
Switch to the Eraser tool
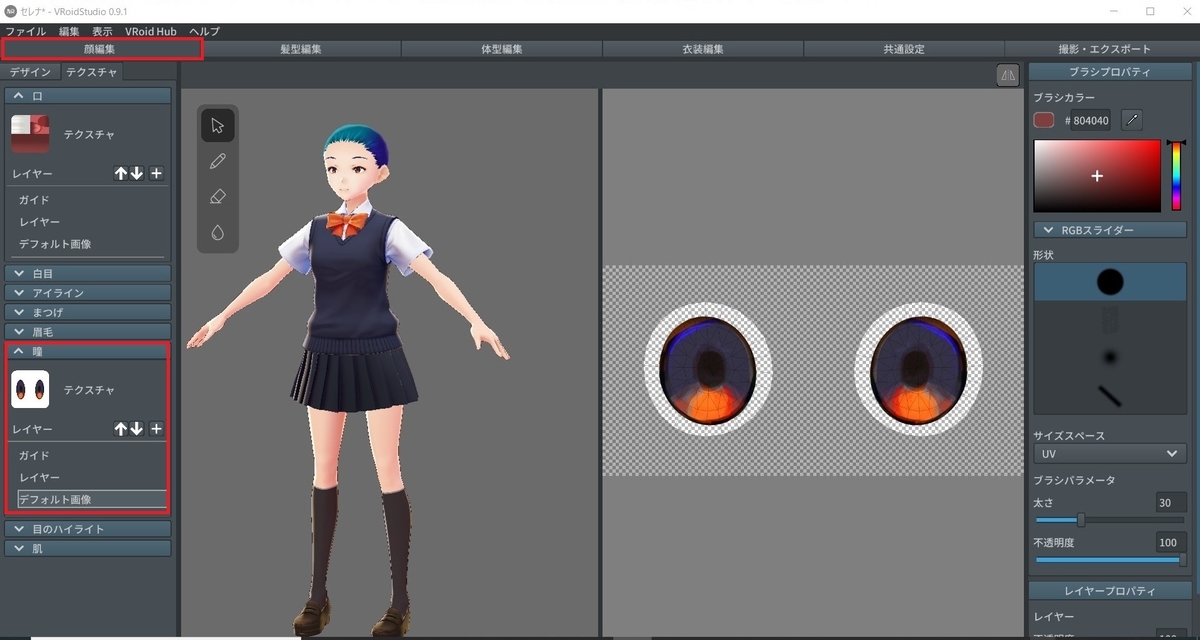pyautogui.click(x=217, y=196)
